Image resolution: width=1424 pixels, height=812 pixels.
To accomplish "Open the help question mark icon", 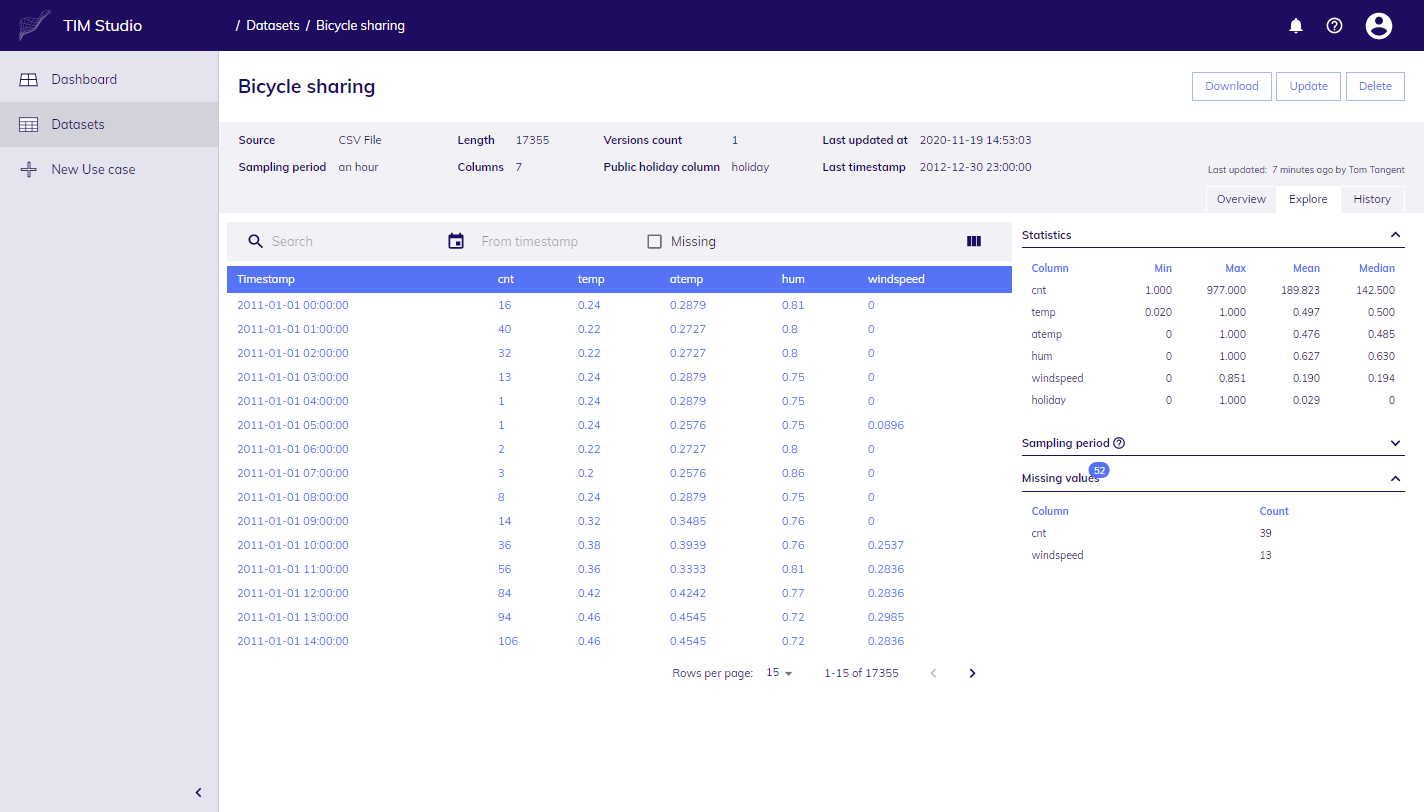I will pyautogui.click(x=1334, y=26).
